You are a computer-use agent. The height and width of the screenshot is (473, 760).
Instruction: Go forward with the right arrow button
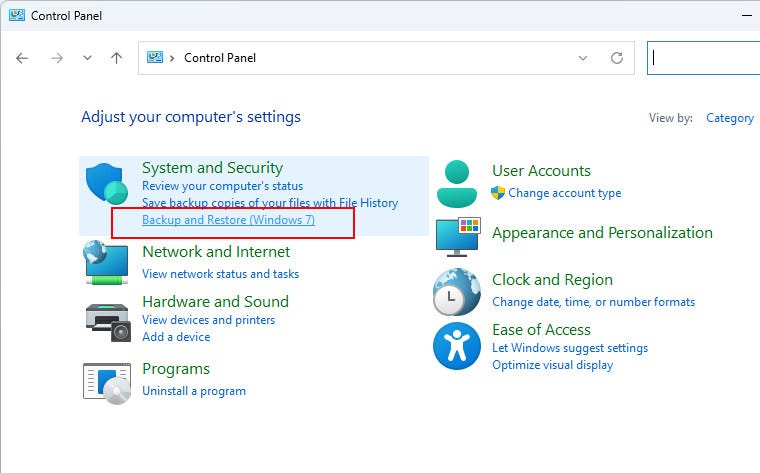point(57,58)
